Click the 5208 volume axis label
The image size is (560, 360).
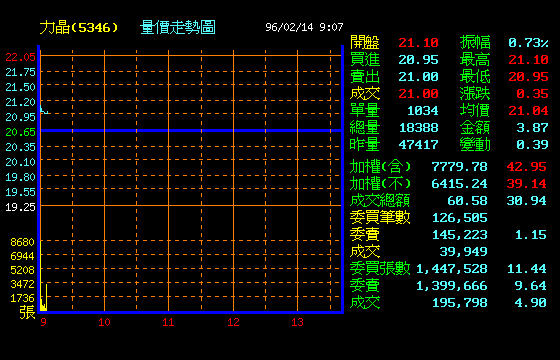[x=22, y=270]
